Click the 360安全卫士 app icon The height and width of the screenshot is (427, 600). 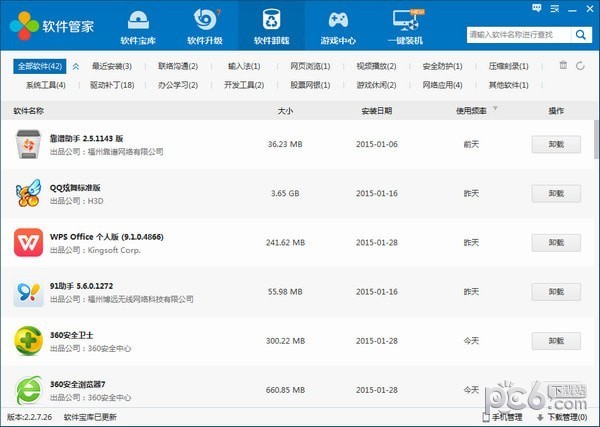(x=27, y=340)
